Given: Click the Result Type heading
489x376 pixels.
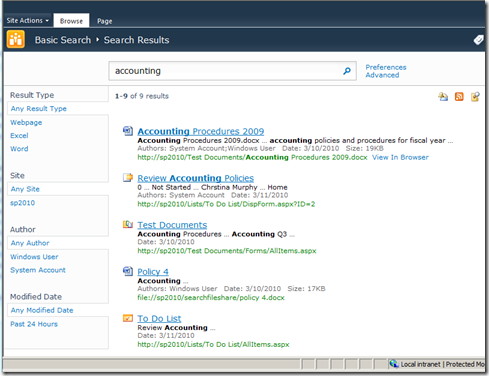Looking at the screenshot, I should (32, 95).
